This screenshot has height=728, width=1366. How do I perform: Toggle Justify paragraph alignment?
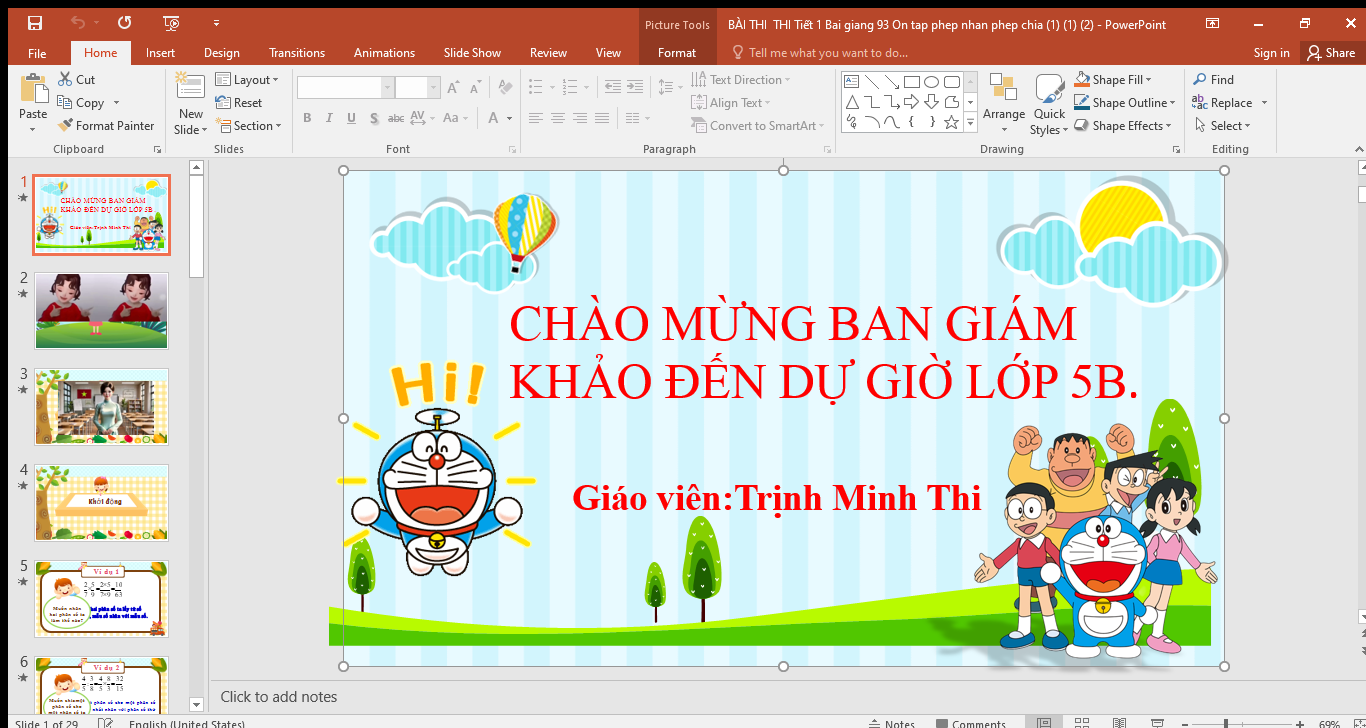coord(601,118)
